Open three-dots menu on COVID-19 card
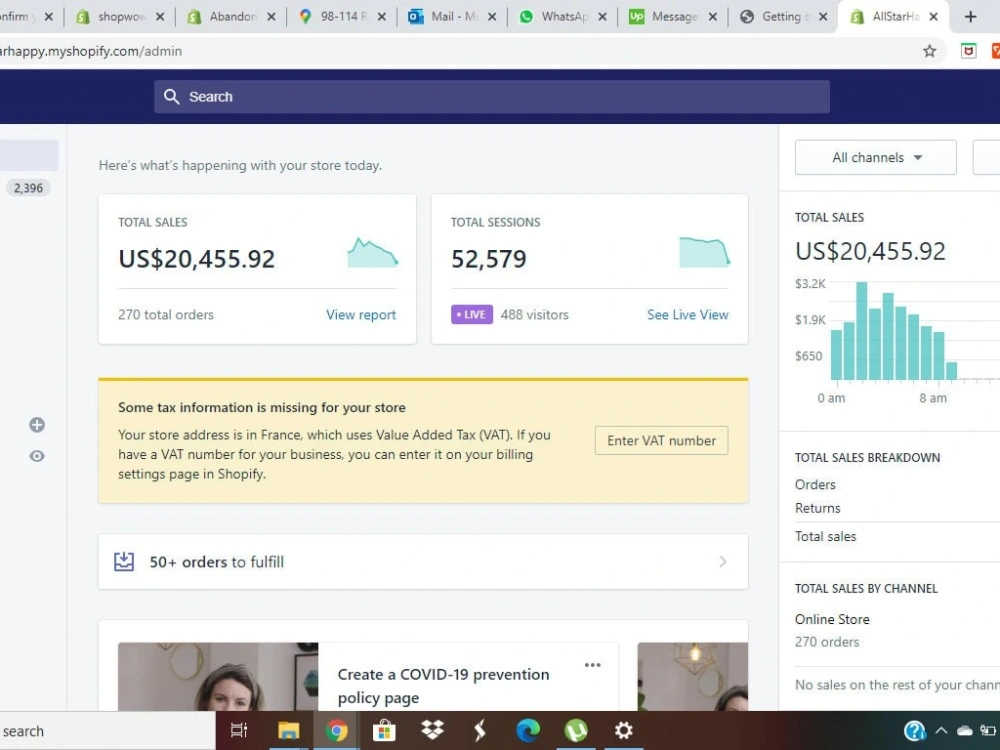1000x750 pixels. coord(592,665)
